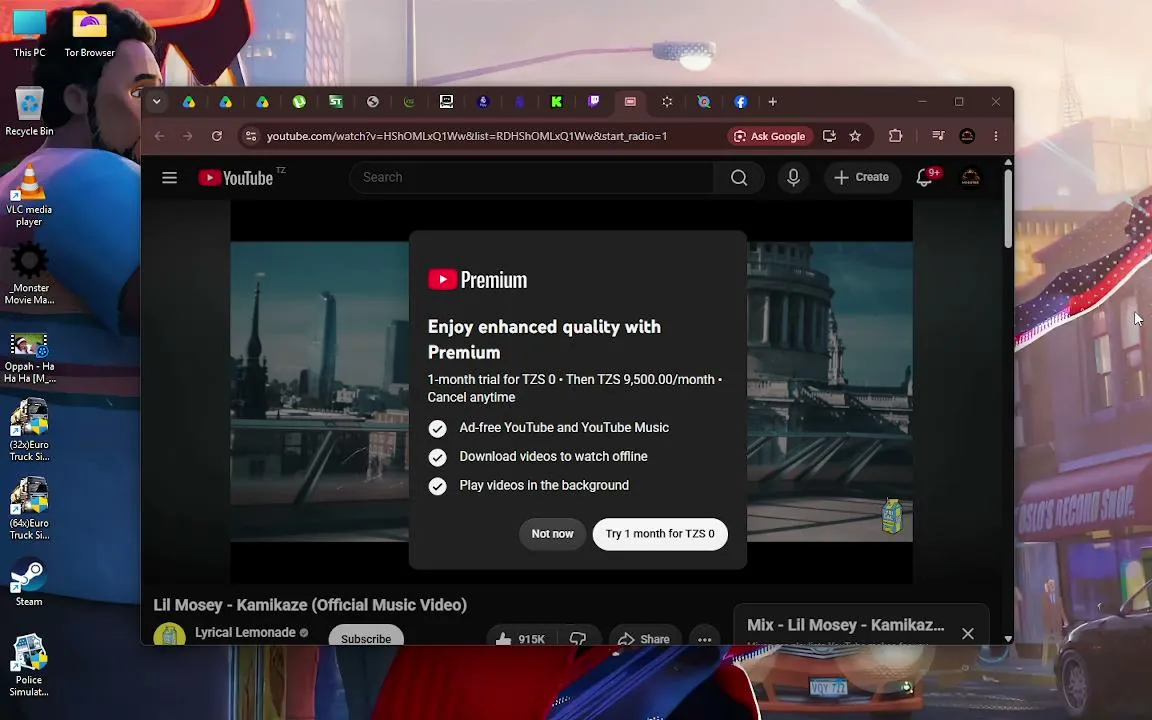Like the video with thumbs up

[520, 638]
